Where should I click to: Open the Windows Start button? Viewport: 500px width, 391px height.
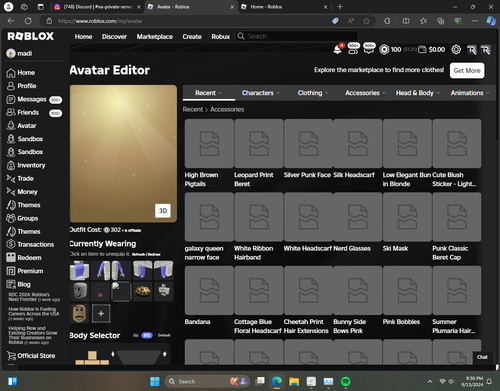tap(155, 381)
